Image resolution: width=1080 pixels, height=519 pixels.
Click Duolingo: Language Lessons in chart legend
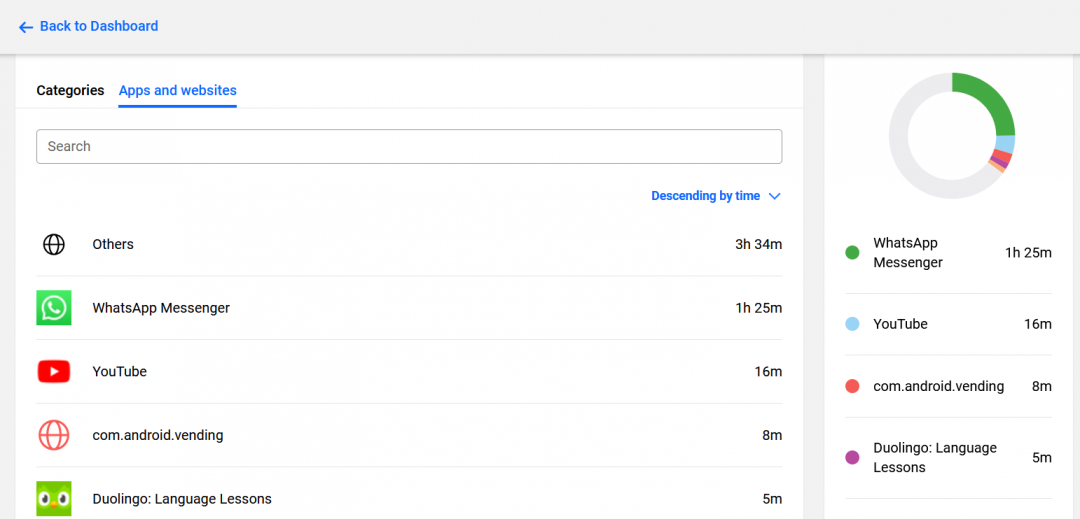[x=935, y=458]
